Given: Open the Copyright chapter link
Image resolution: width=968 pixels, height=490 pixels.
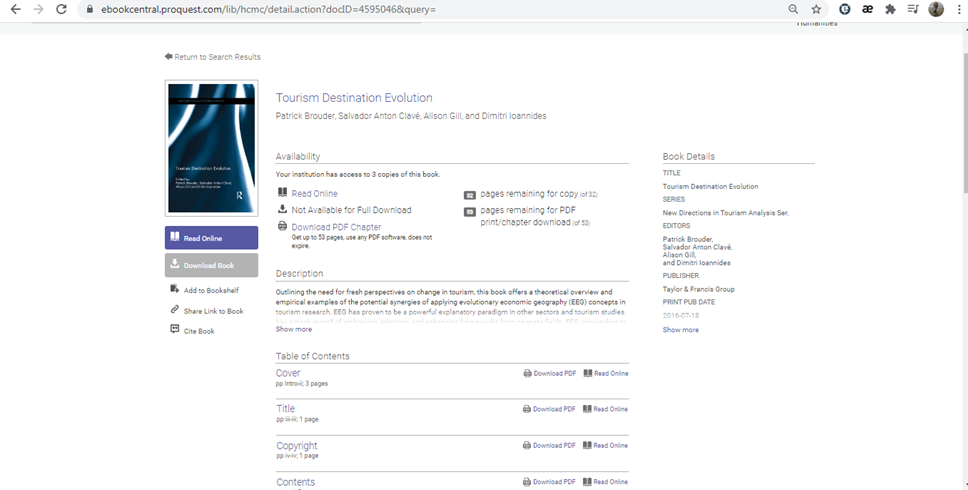Looking at the screenshot, I should pyautogui.click(x=296, y=446).
